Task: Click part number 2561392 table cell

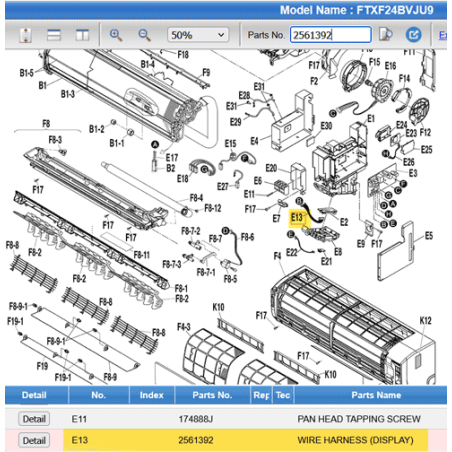Action: pyautogui.click(x=196, y=440)
